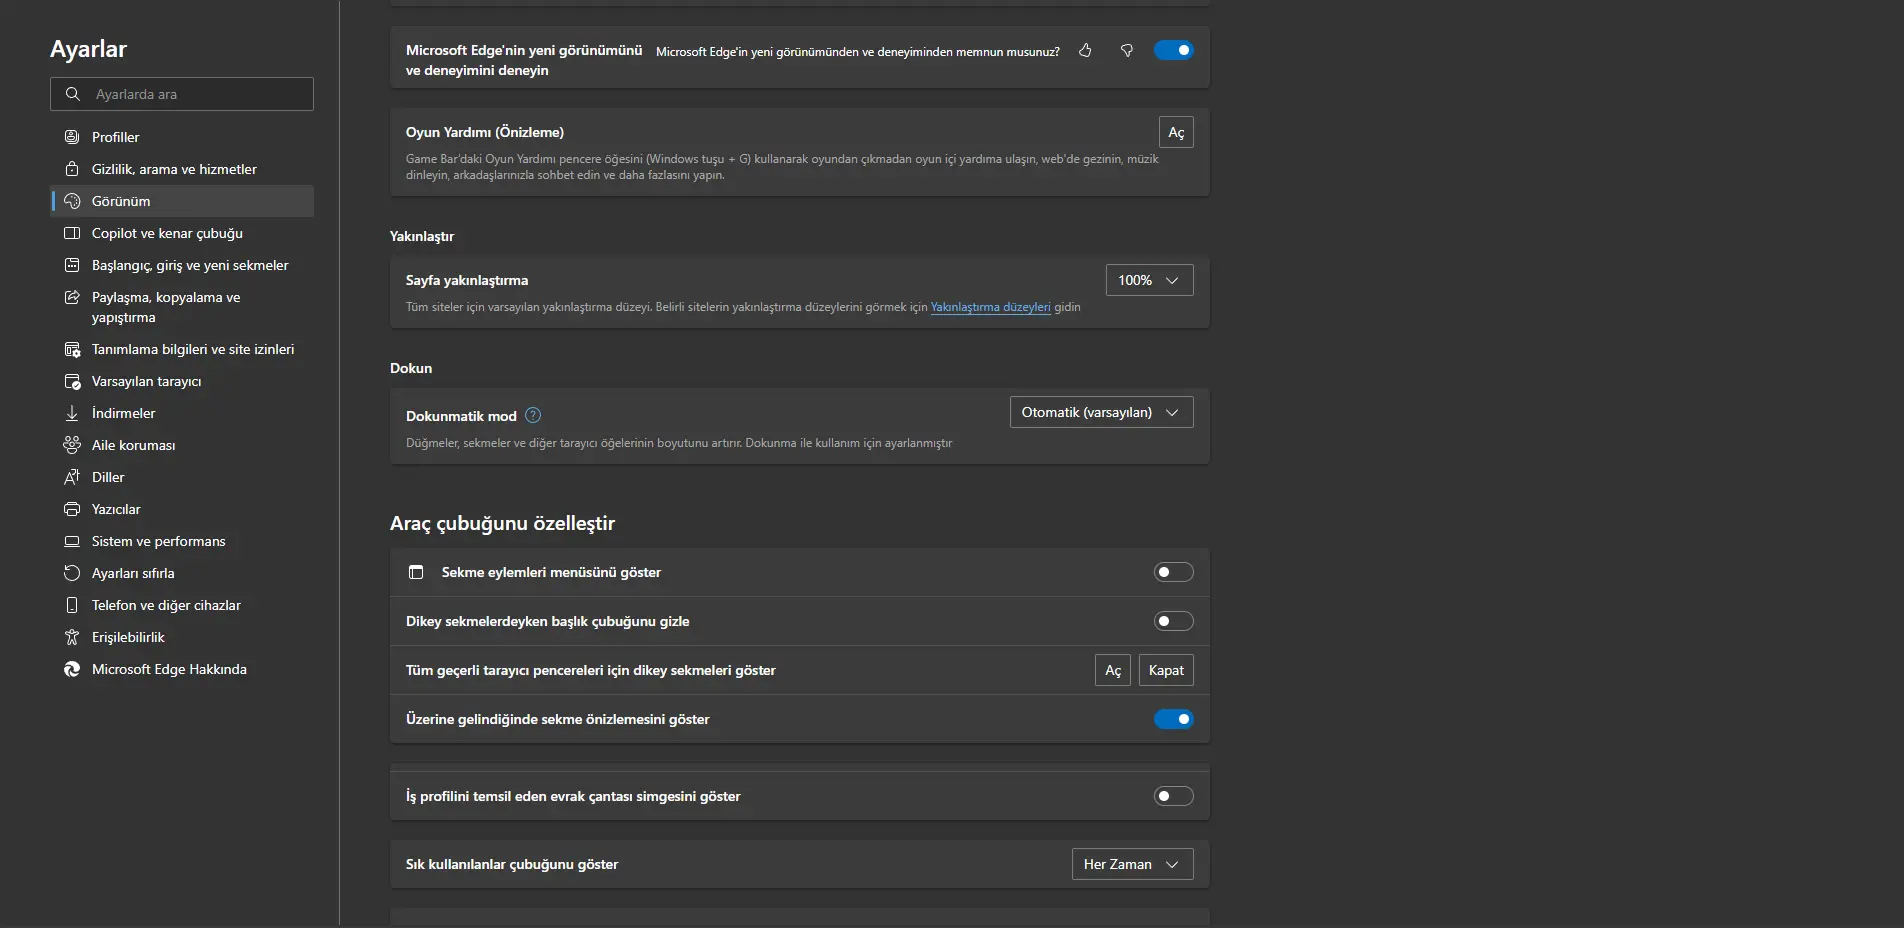Image resolution: width=1904 pixels, height=928 pixels.
Task: Click the Ayarlar page title
Action: pyautogui.click(x=88, y=49)
